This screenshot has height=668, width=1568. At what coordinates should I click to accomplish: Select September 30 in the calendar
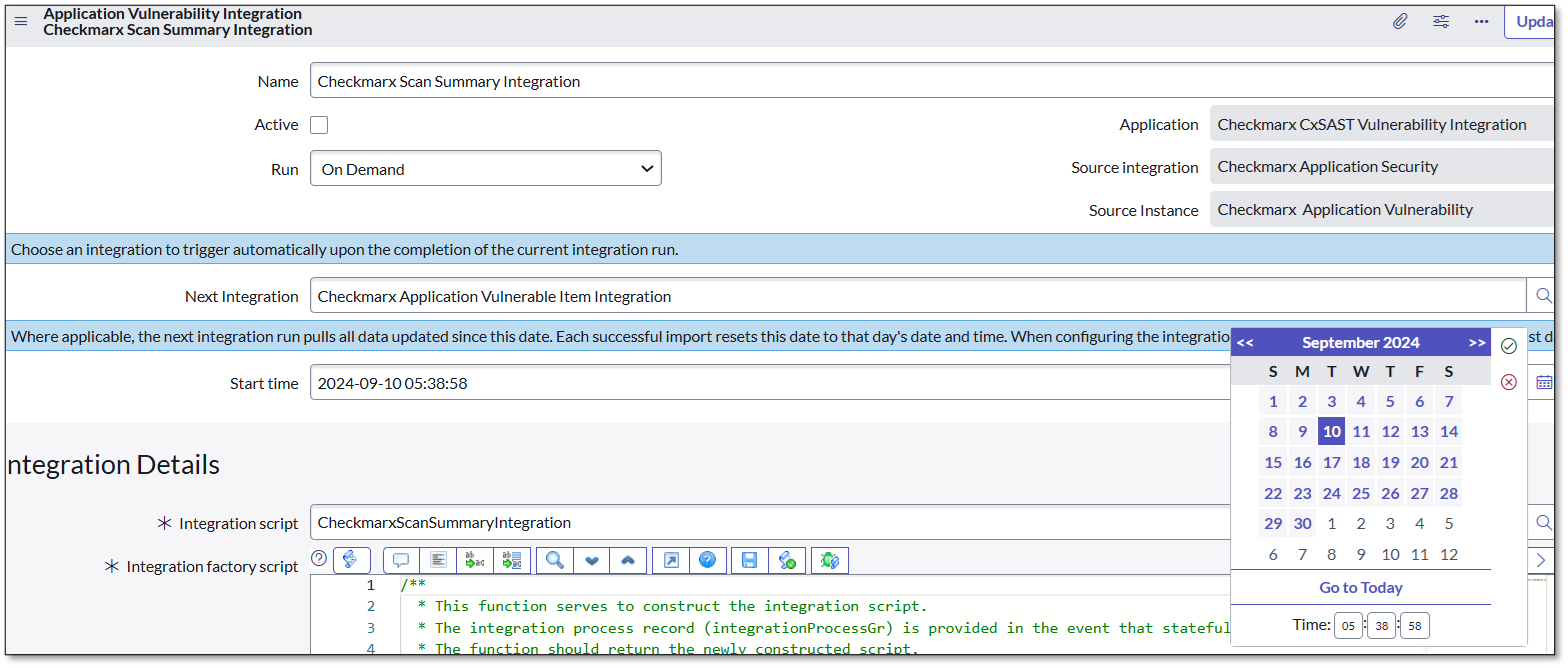coord(1302,524)
